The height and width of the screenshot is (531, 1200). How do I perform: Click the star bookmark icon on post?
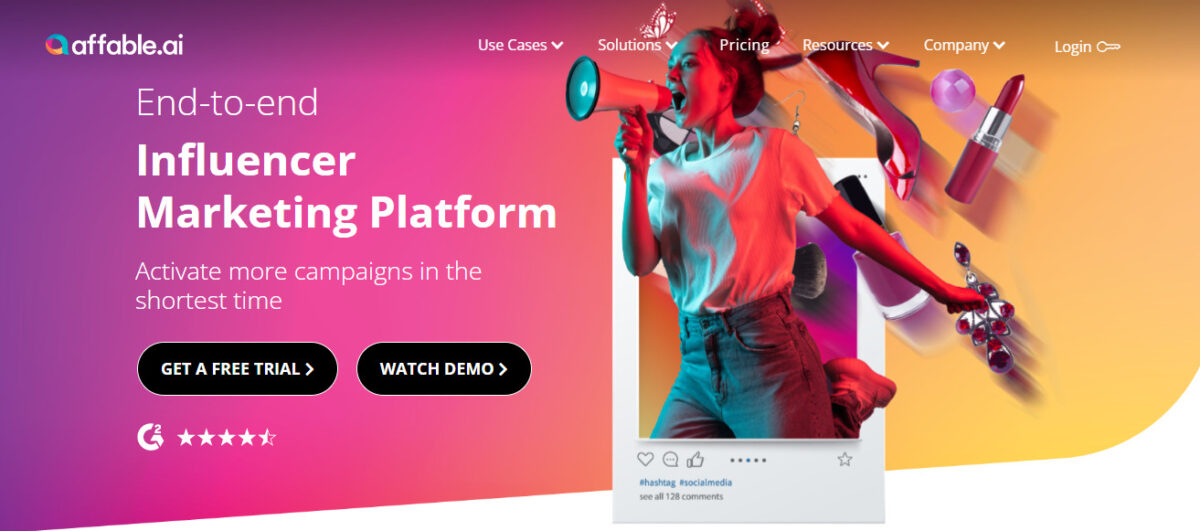pyautogui.click(x=845, y=459)
